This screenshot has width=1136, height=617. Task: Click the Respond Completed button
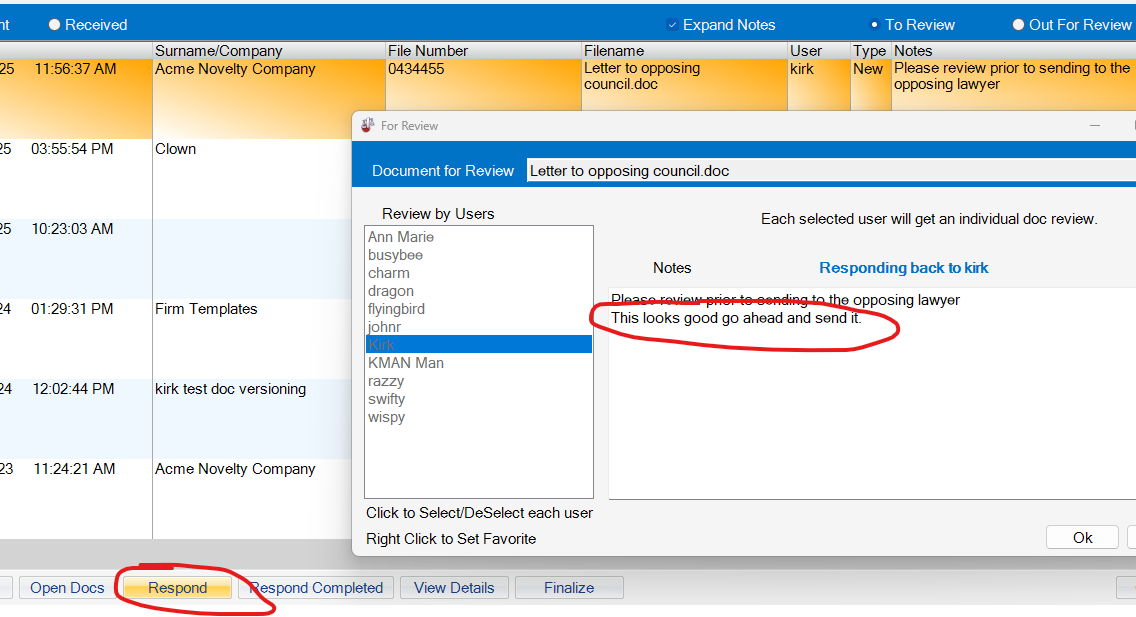[x=316, y=588]
